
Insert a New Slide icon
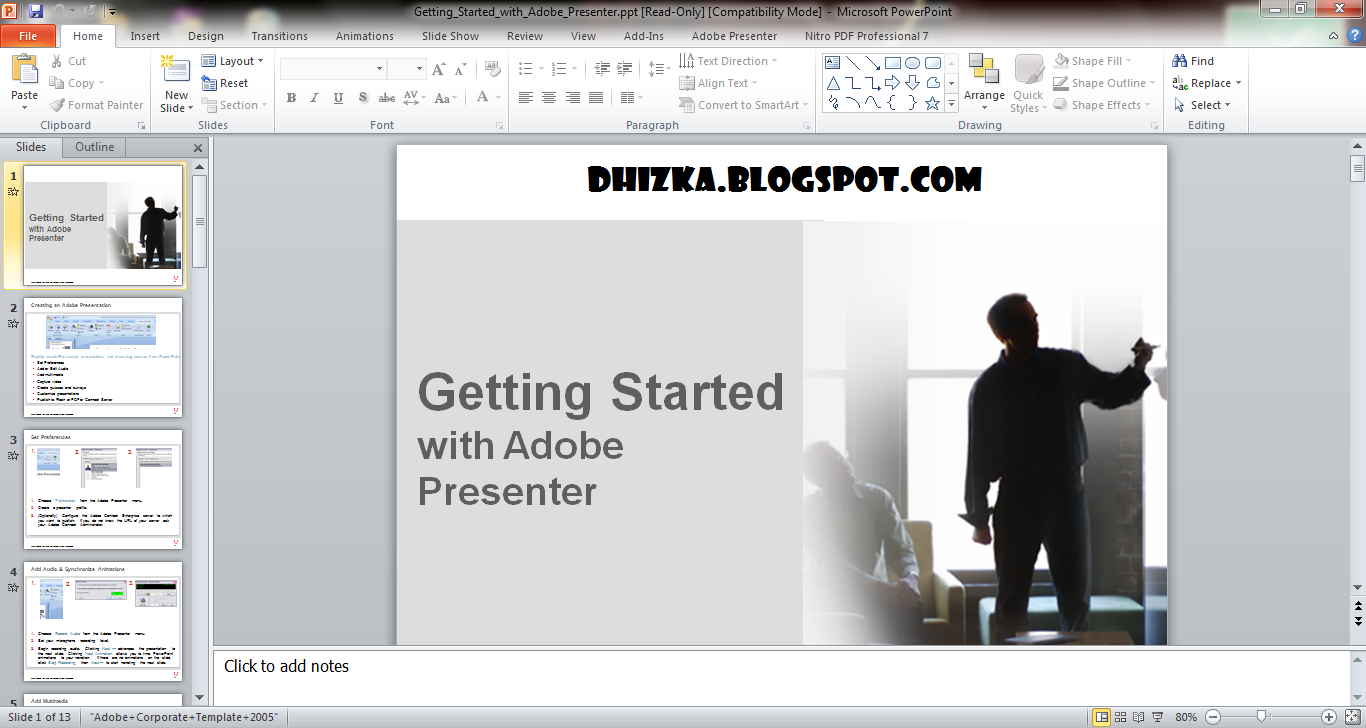tap(176, 68)
